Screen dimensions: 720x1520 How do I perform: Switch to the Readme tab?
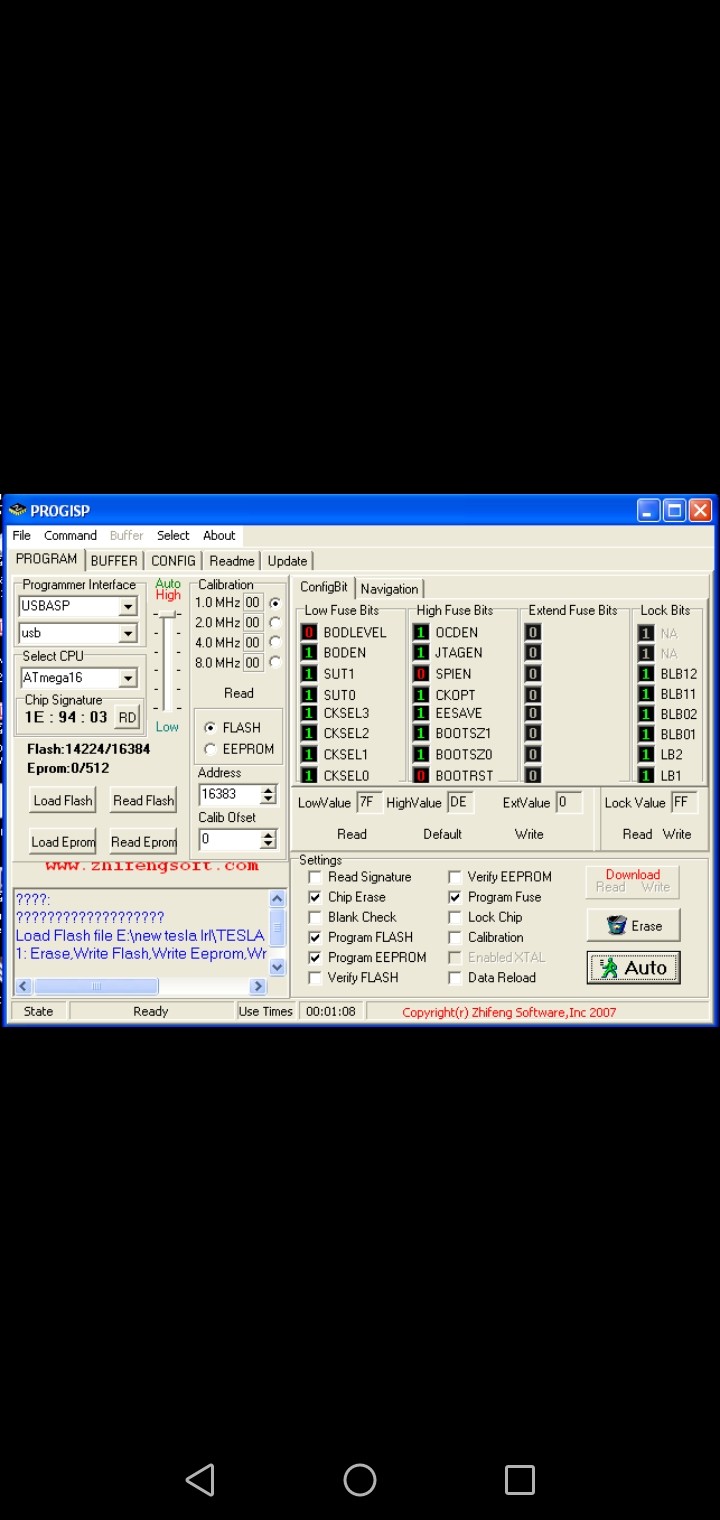click(232, 561)
